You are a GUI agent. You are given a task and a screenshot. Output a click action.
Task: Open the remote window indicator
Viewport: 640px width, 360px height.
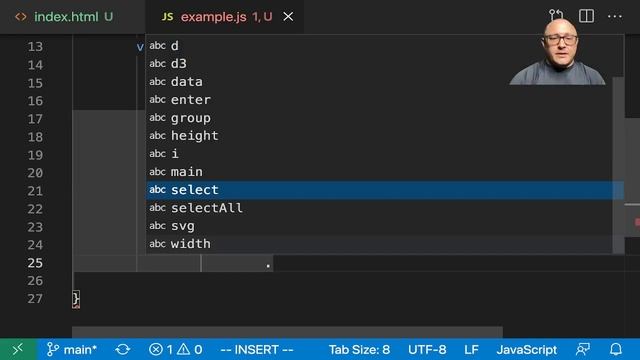coord(18,349)
